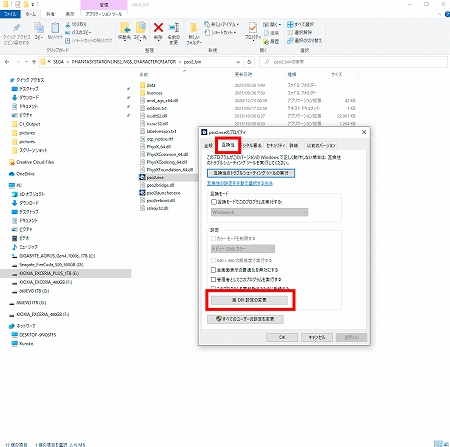Viewport: 450px width, 447px height.
Task: Check run as administrator checkbox
Action: [x=213, y=279]
